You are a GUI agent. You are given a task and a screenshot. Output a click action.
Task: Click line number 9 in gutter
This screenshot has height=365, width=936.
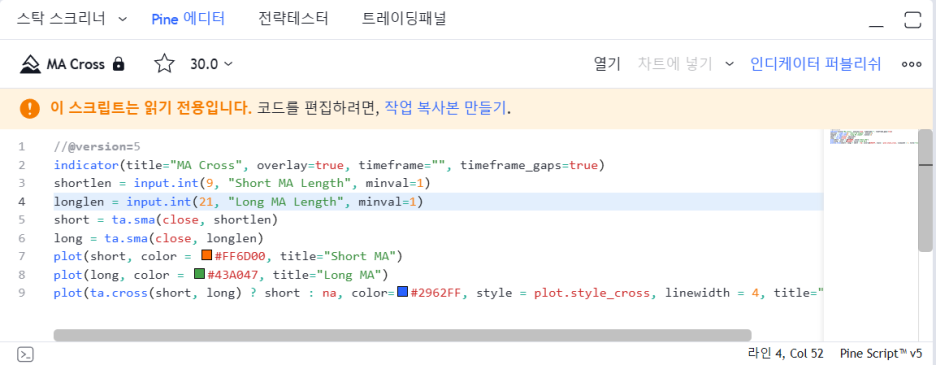coord(21,293)
